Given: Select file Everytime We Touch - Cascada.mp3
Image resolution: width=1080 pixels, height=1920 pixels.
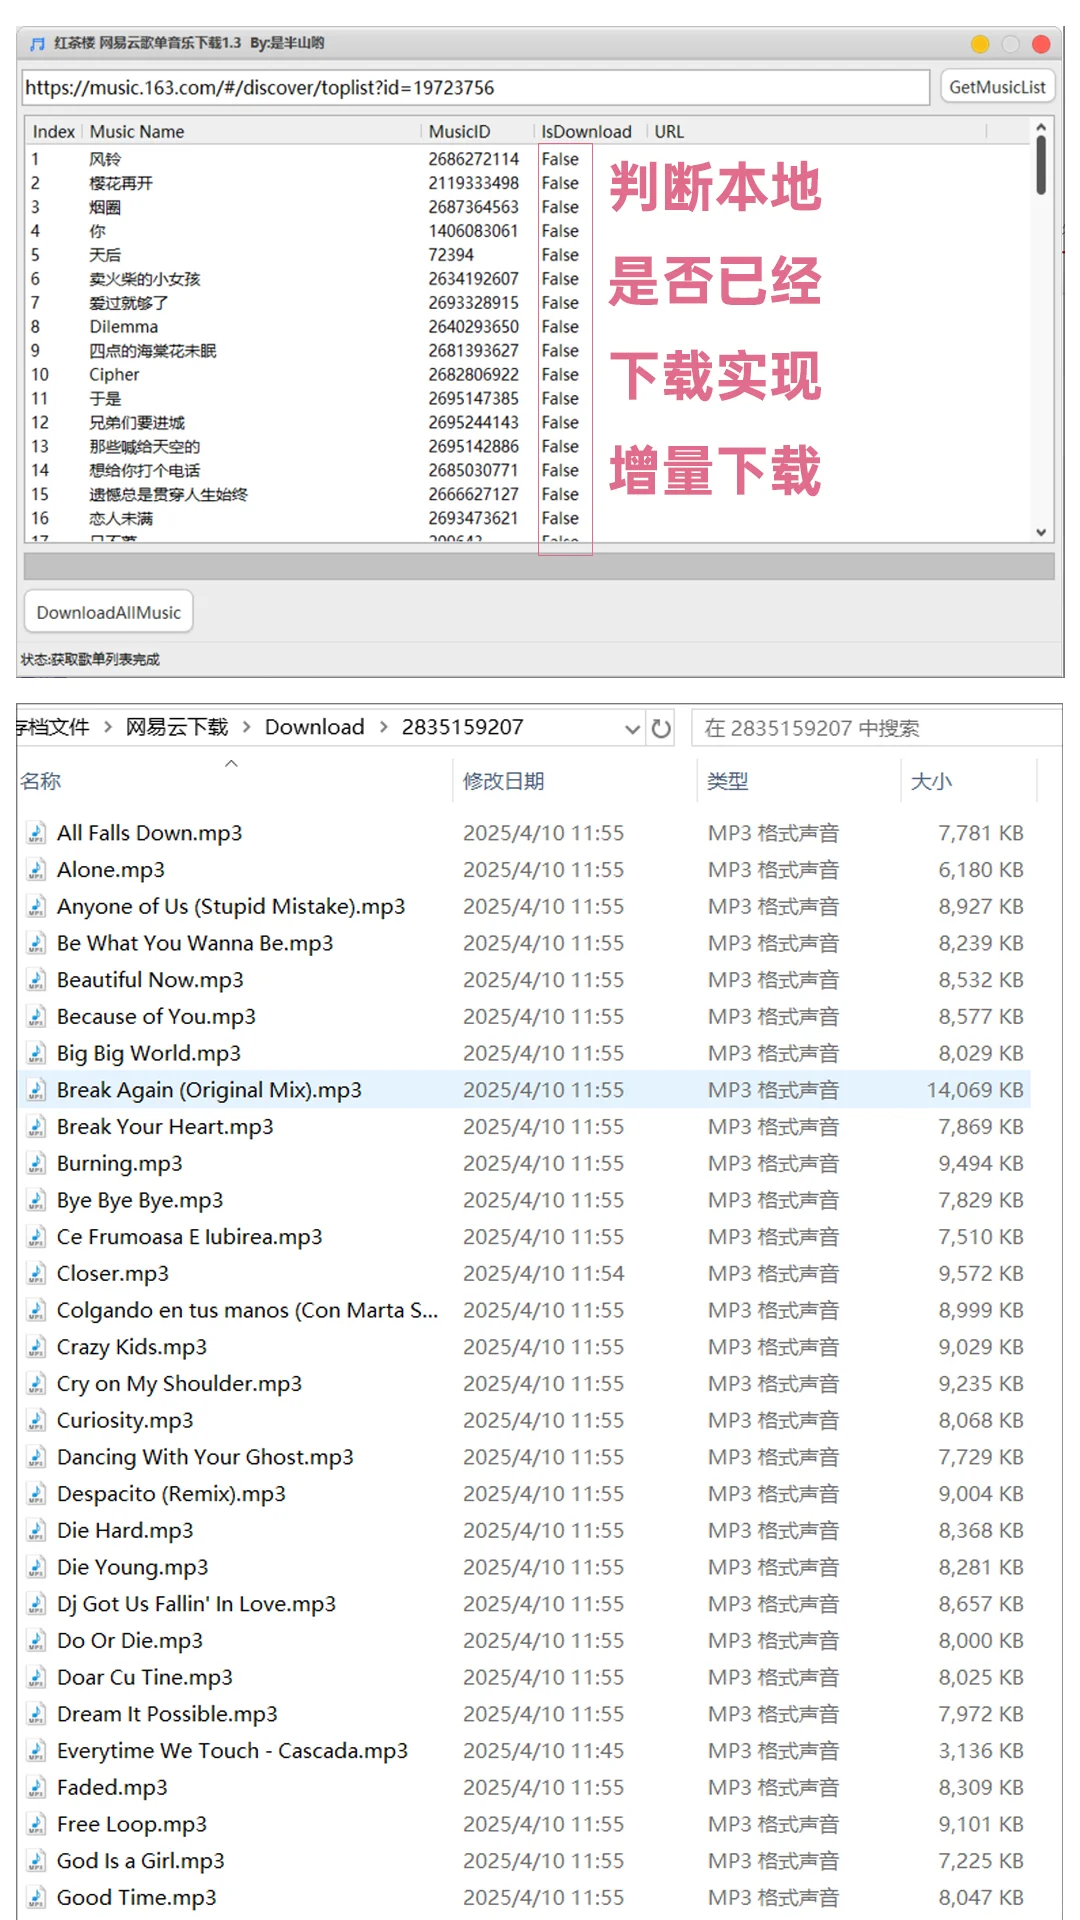Looking at the screenshot, I should [x=233, y=1751].
